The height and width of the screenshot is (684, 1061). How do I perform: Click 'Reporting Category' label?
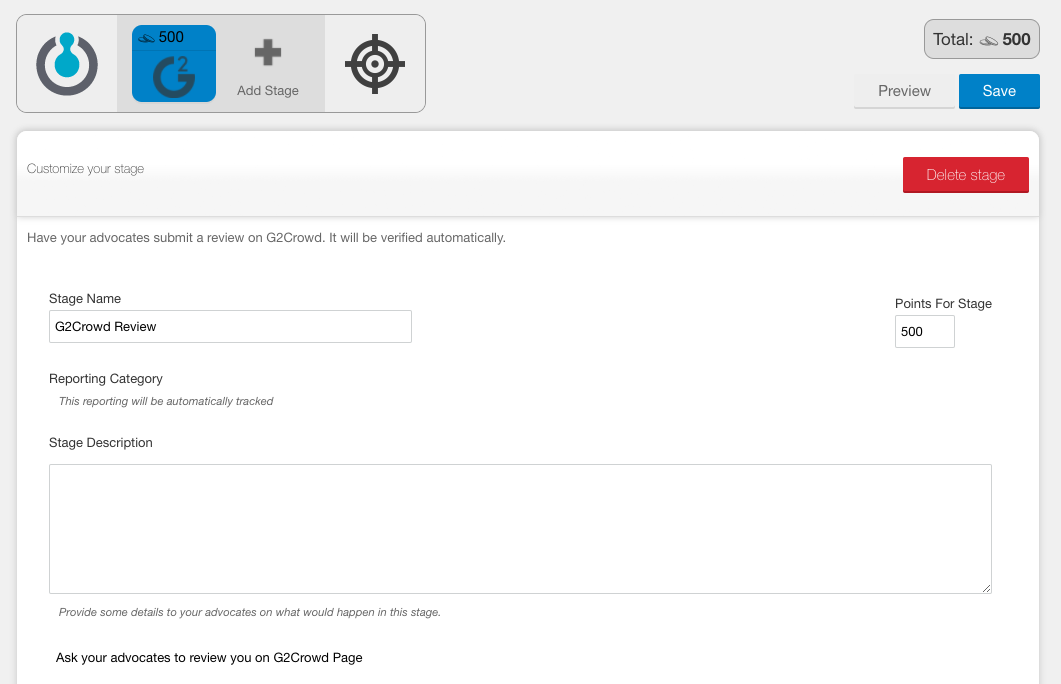pos(106,379)
